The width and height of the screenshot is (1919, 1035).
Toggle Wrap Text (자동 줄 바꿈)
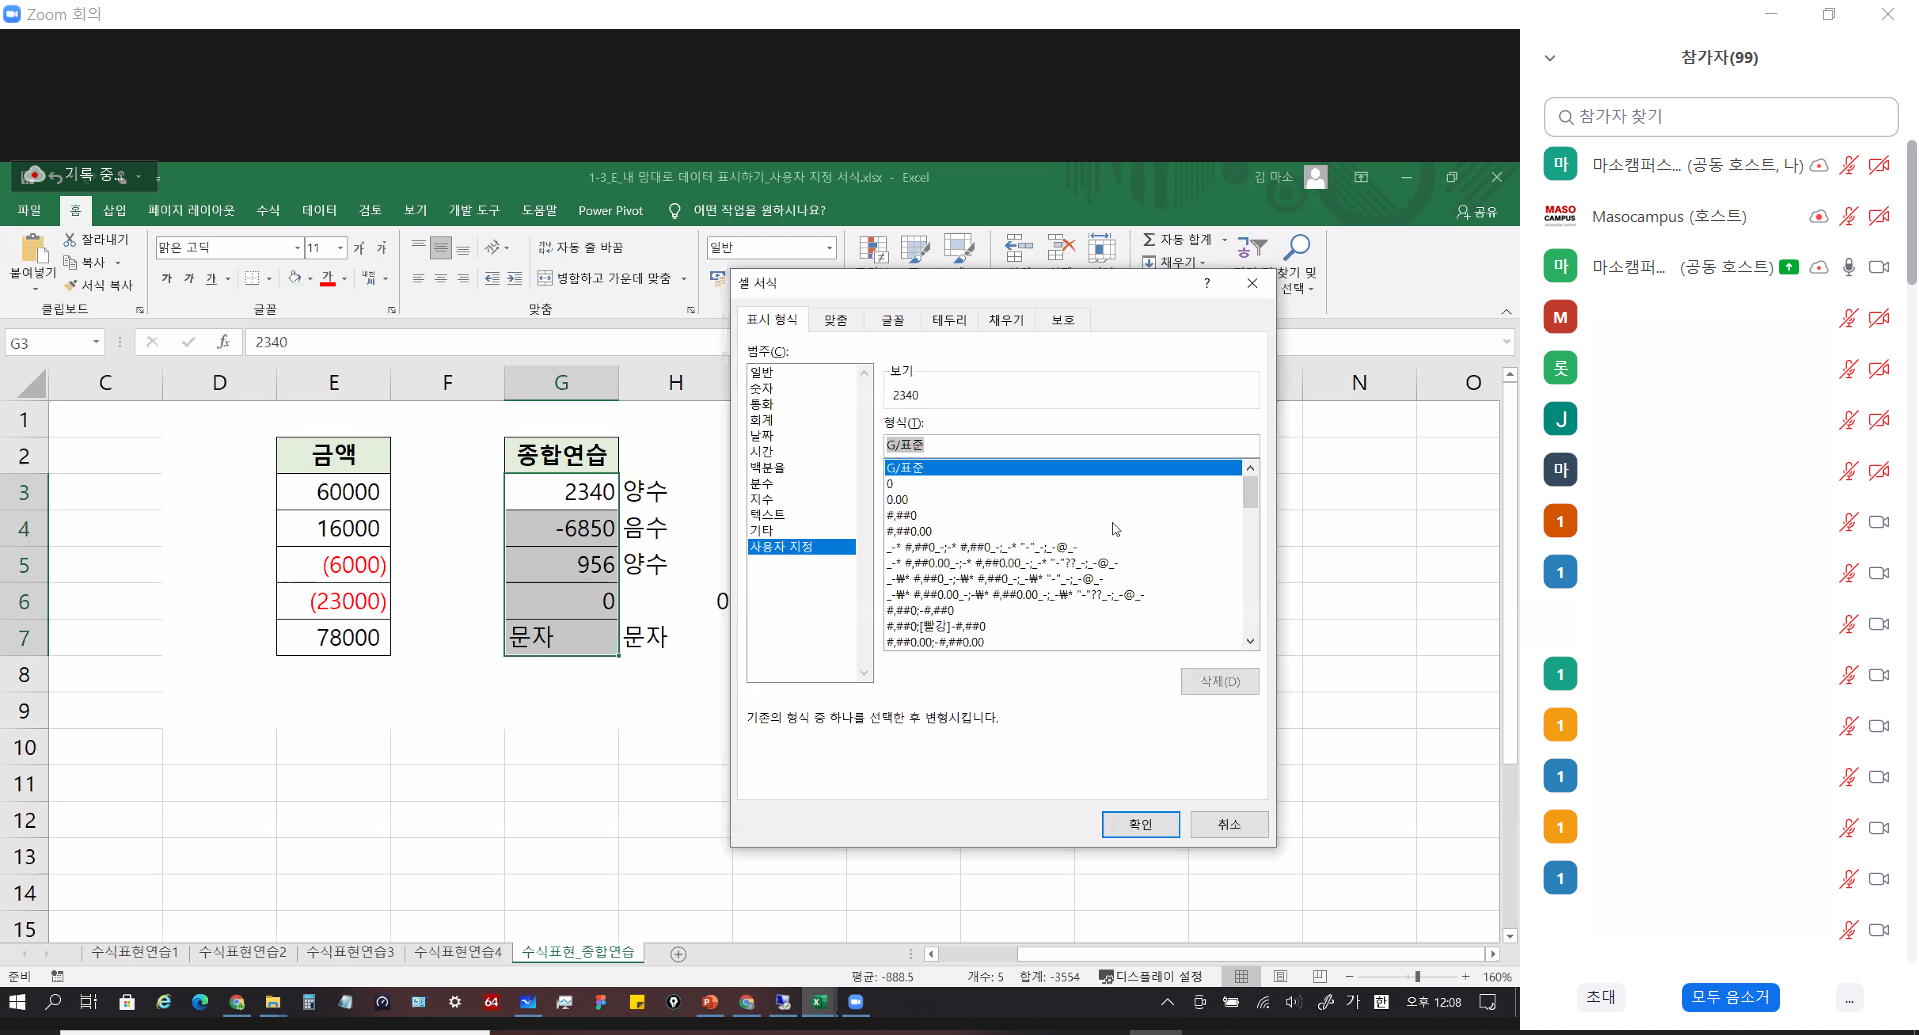click(581, 248)
